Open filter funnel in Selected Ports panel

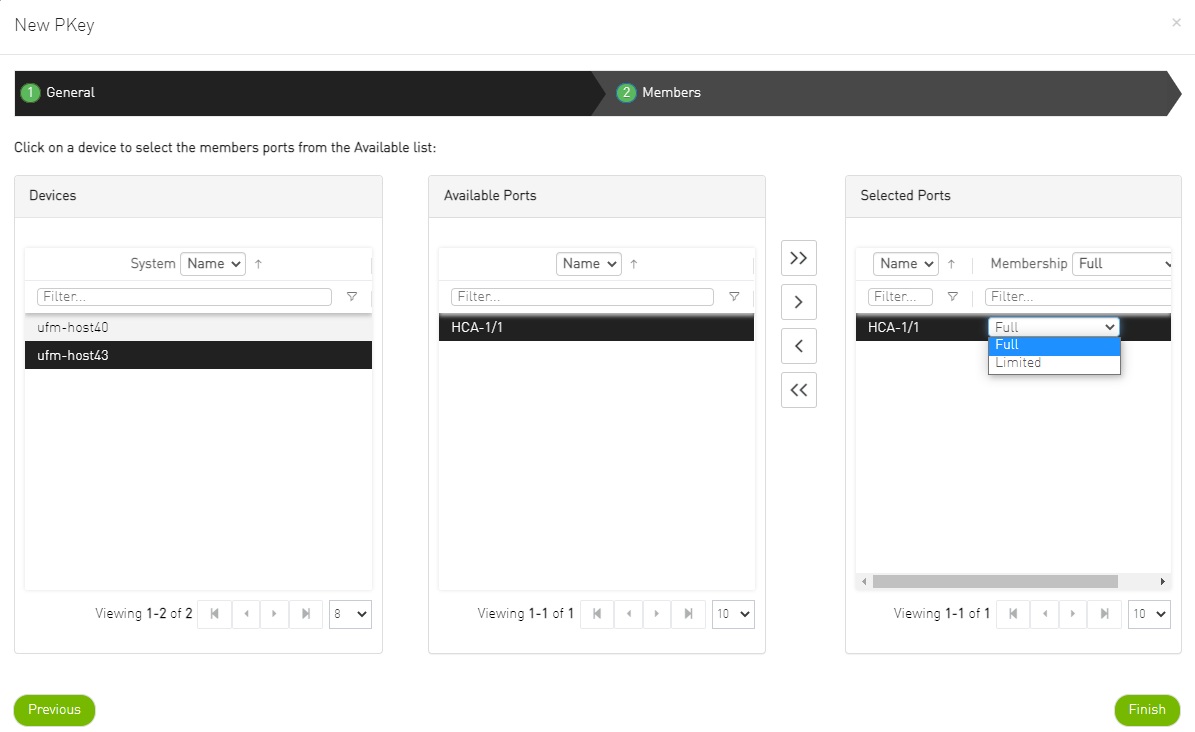coord(952,296)
